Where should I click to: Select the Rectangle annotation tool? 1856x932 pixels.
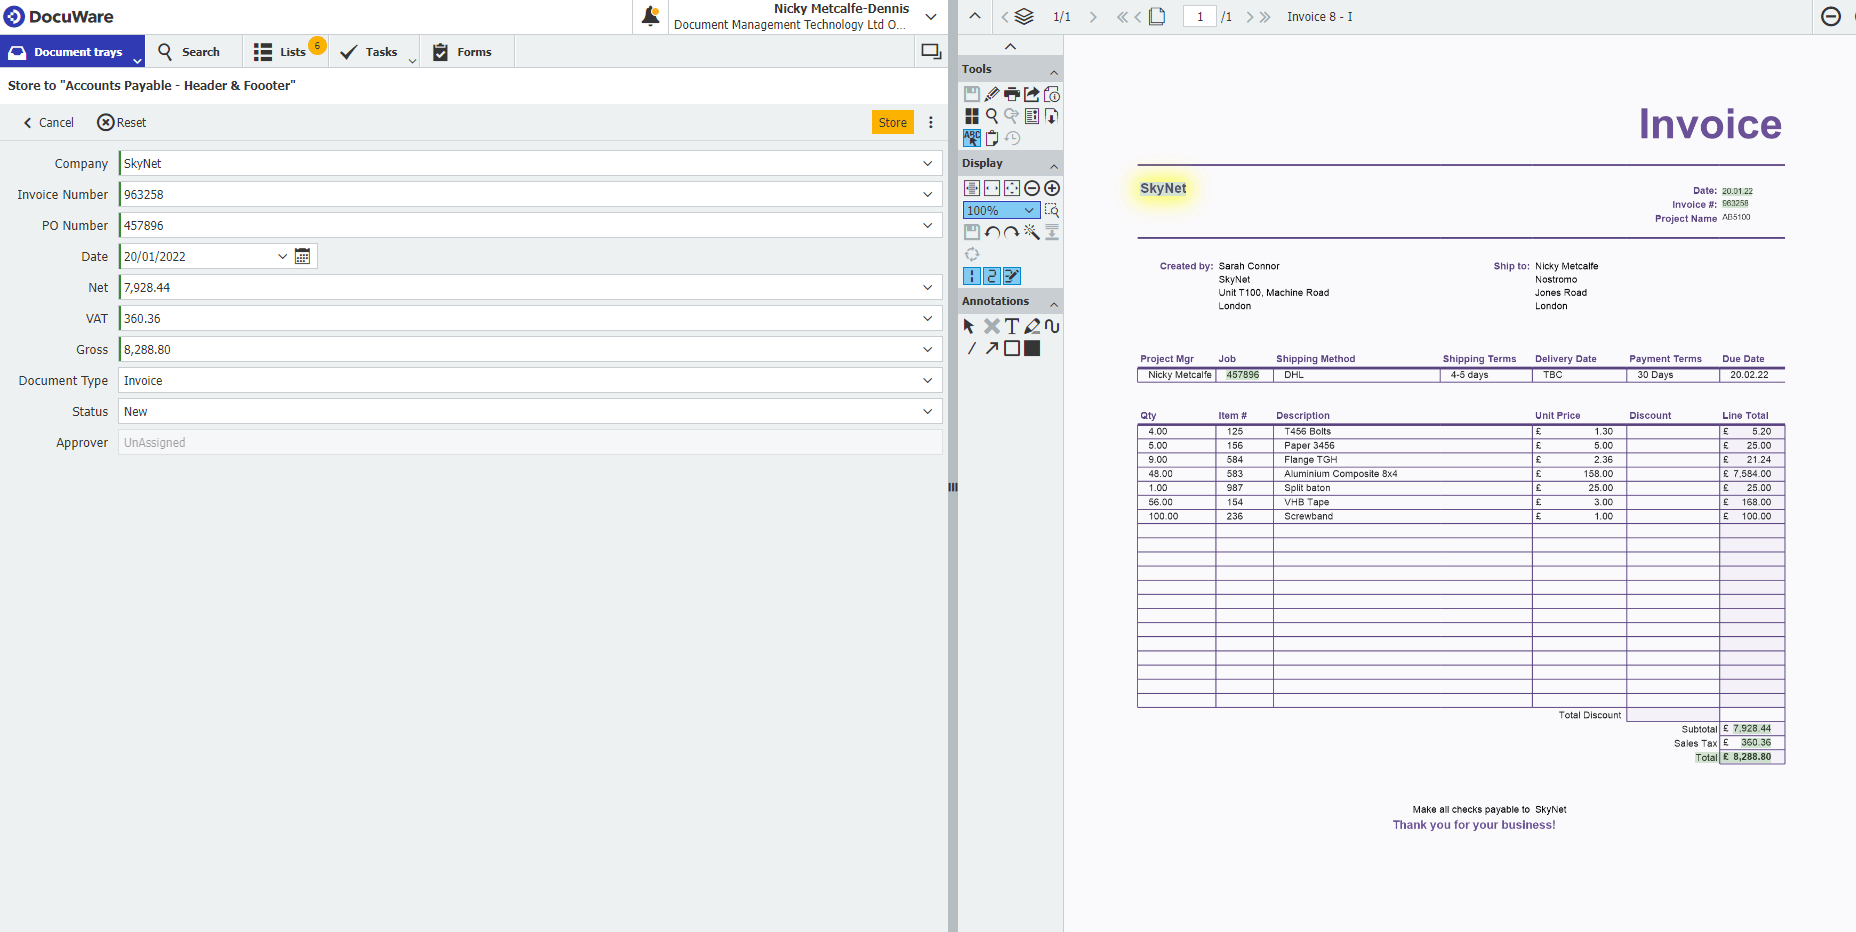coord(1012,347)
